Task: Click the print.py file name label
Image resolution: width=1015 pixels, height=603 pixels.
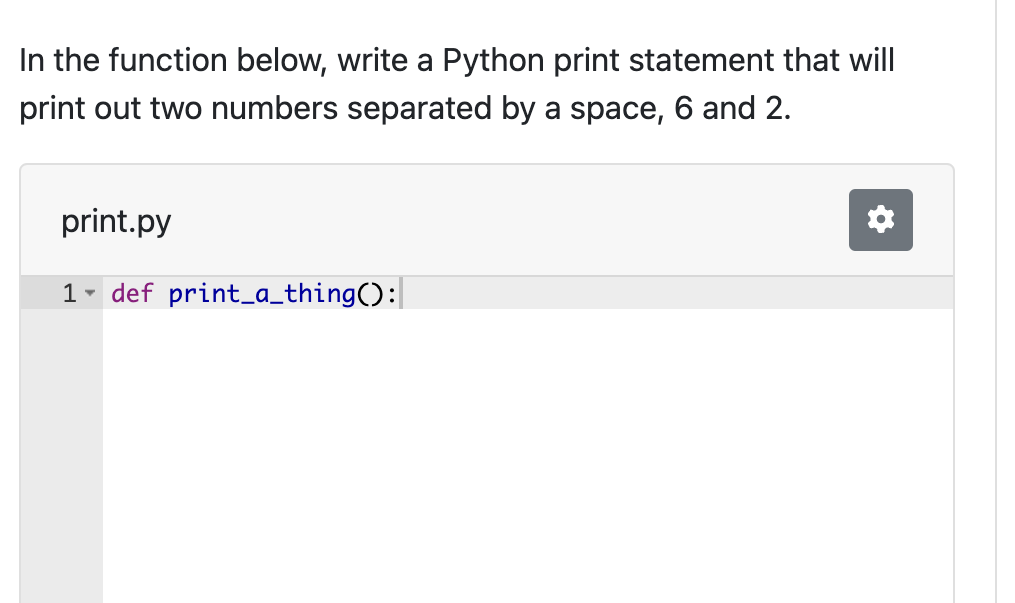Action: point(116,221)
